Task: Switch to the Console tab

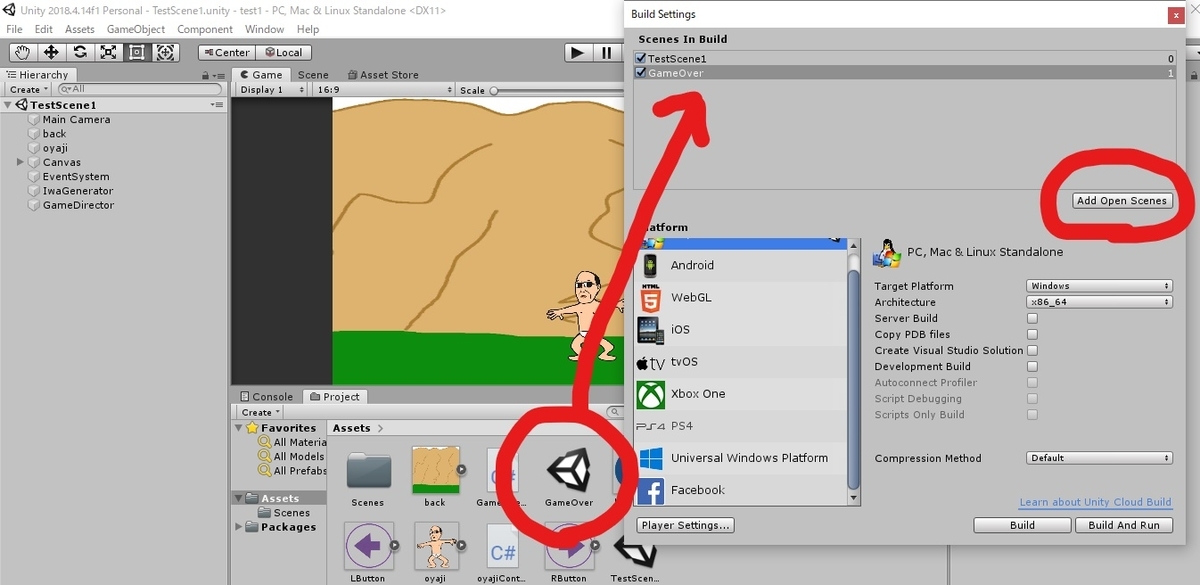Action: click(x=266, y=397)
